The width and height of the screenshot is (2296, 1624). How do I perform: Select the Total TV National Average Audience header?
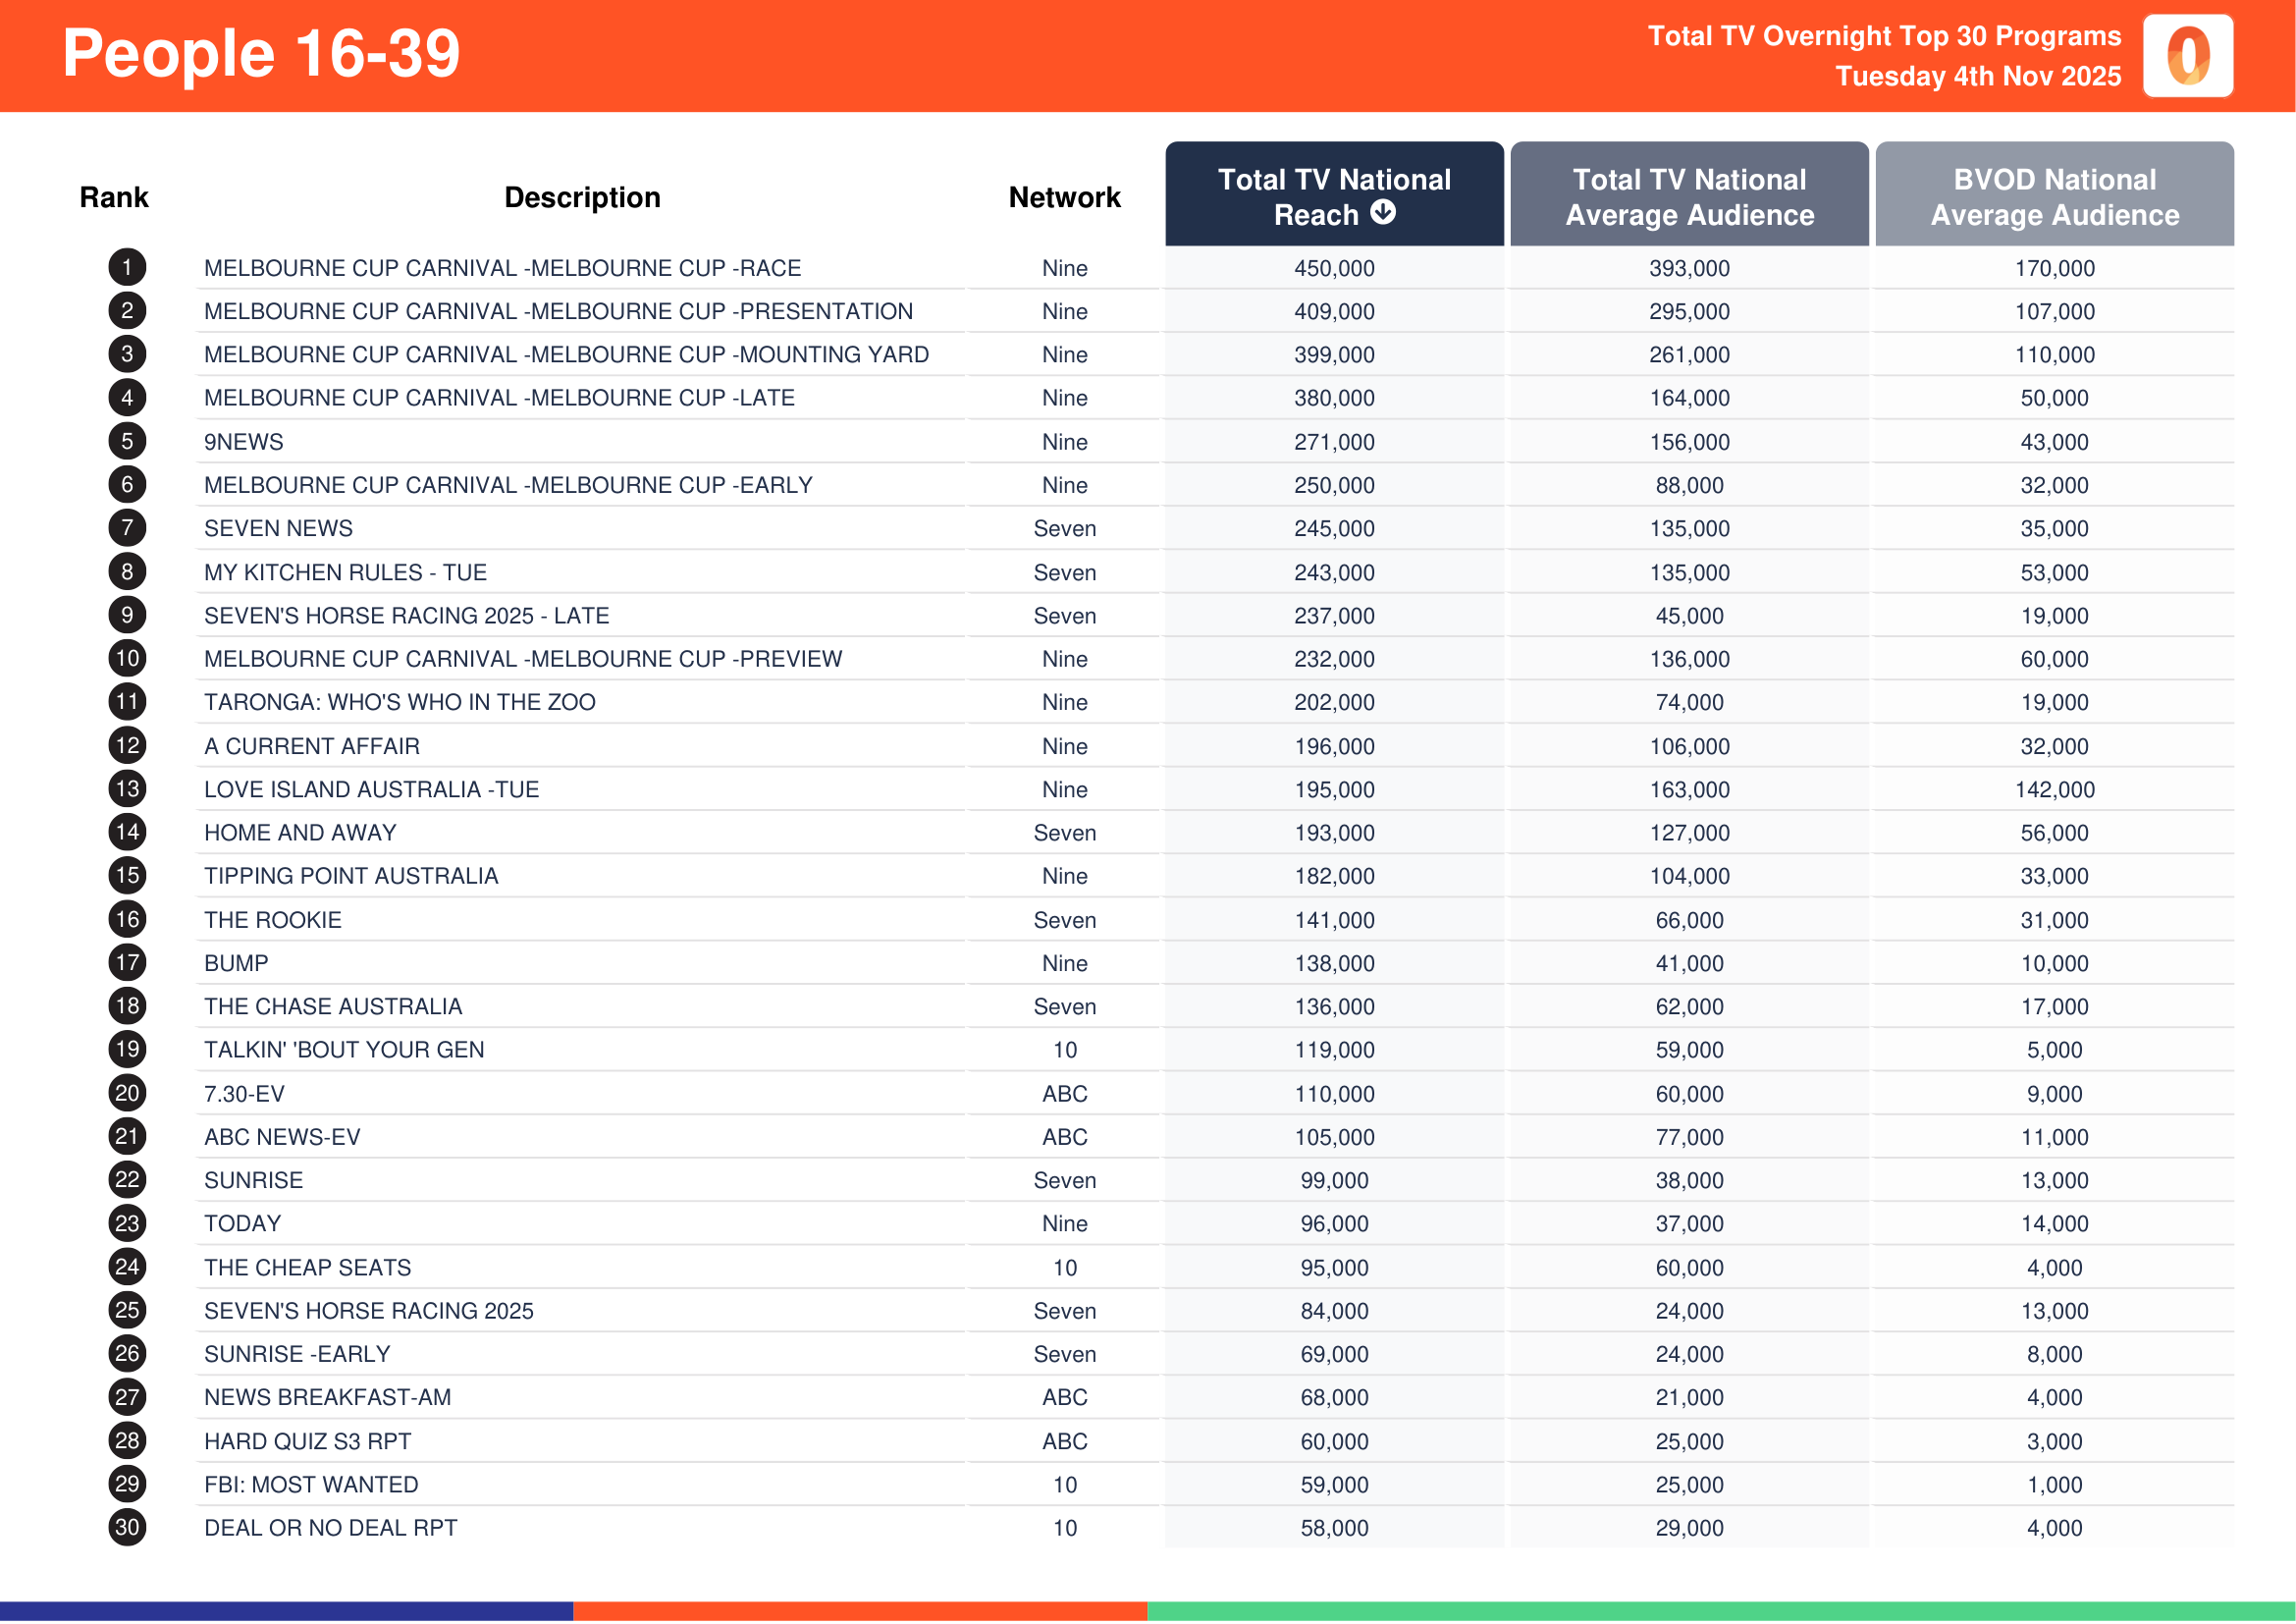coord(1689,196)
